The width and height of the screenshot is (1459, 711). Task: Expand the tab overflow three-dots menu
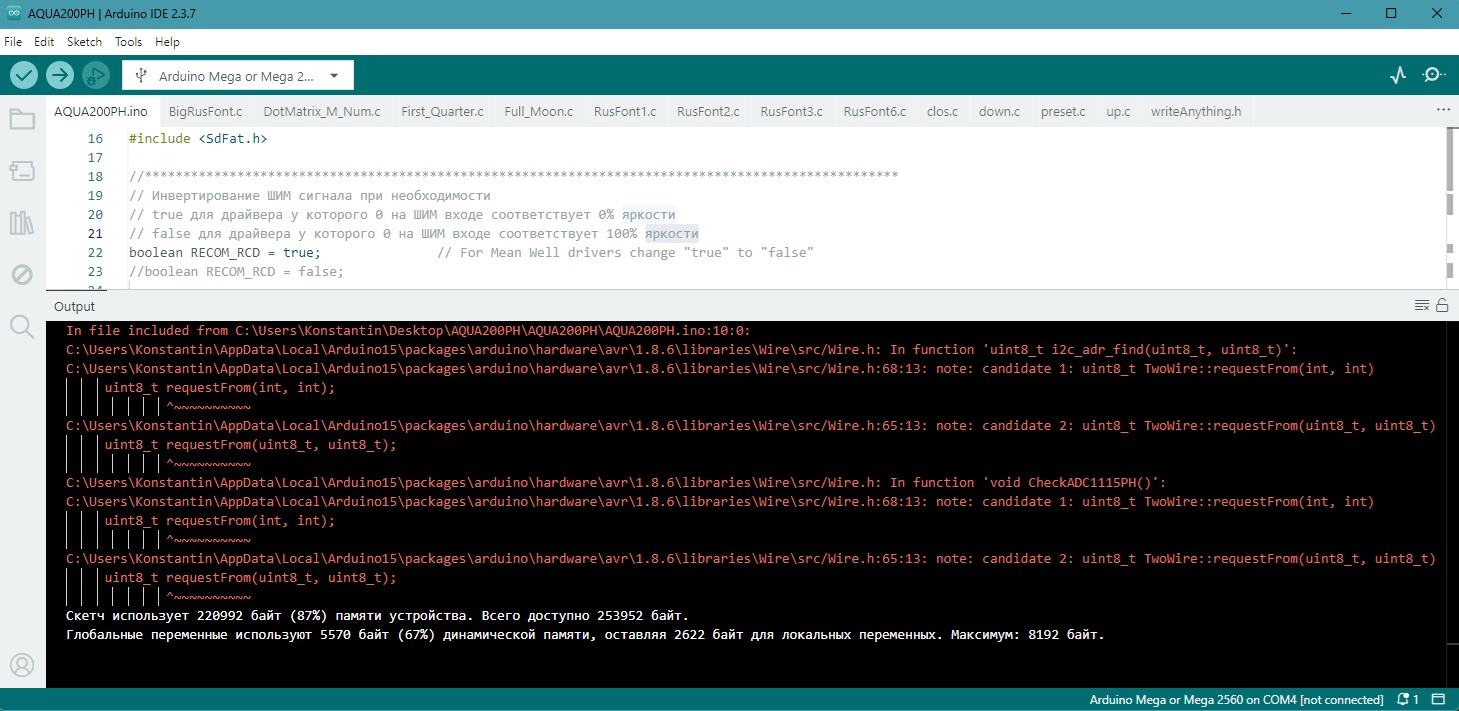(x=1442, y=110)
